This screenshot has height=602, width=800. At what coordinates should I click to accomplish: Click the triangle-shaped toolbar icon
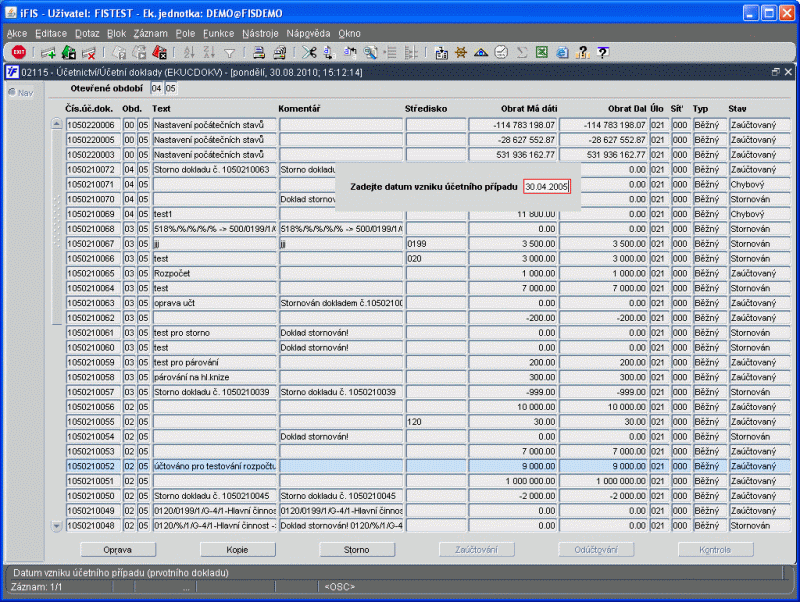[481, 52]
